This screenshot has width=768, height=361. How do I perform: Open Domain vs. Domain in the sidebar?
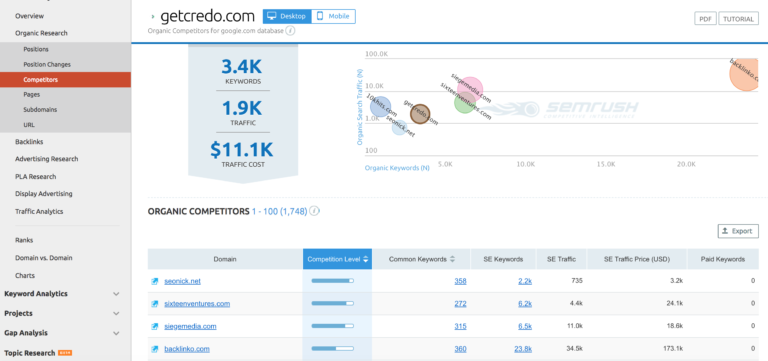[x=44, y=258]
